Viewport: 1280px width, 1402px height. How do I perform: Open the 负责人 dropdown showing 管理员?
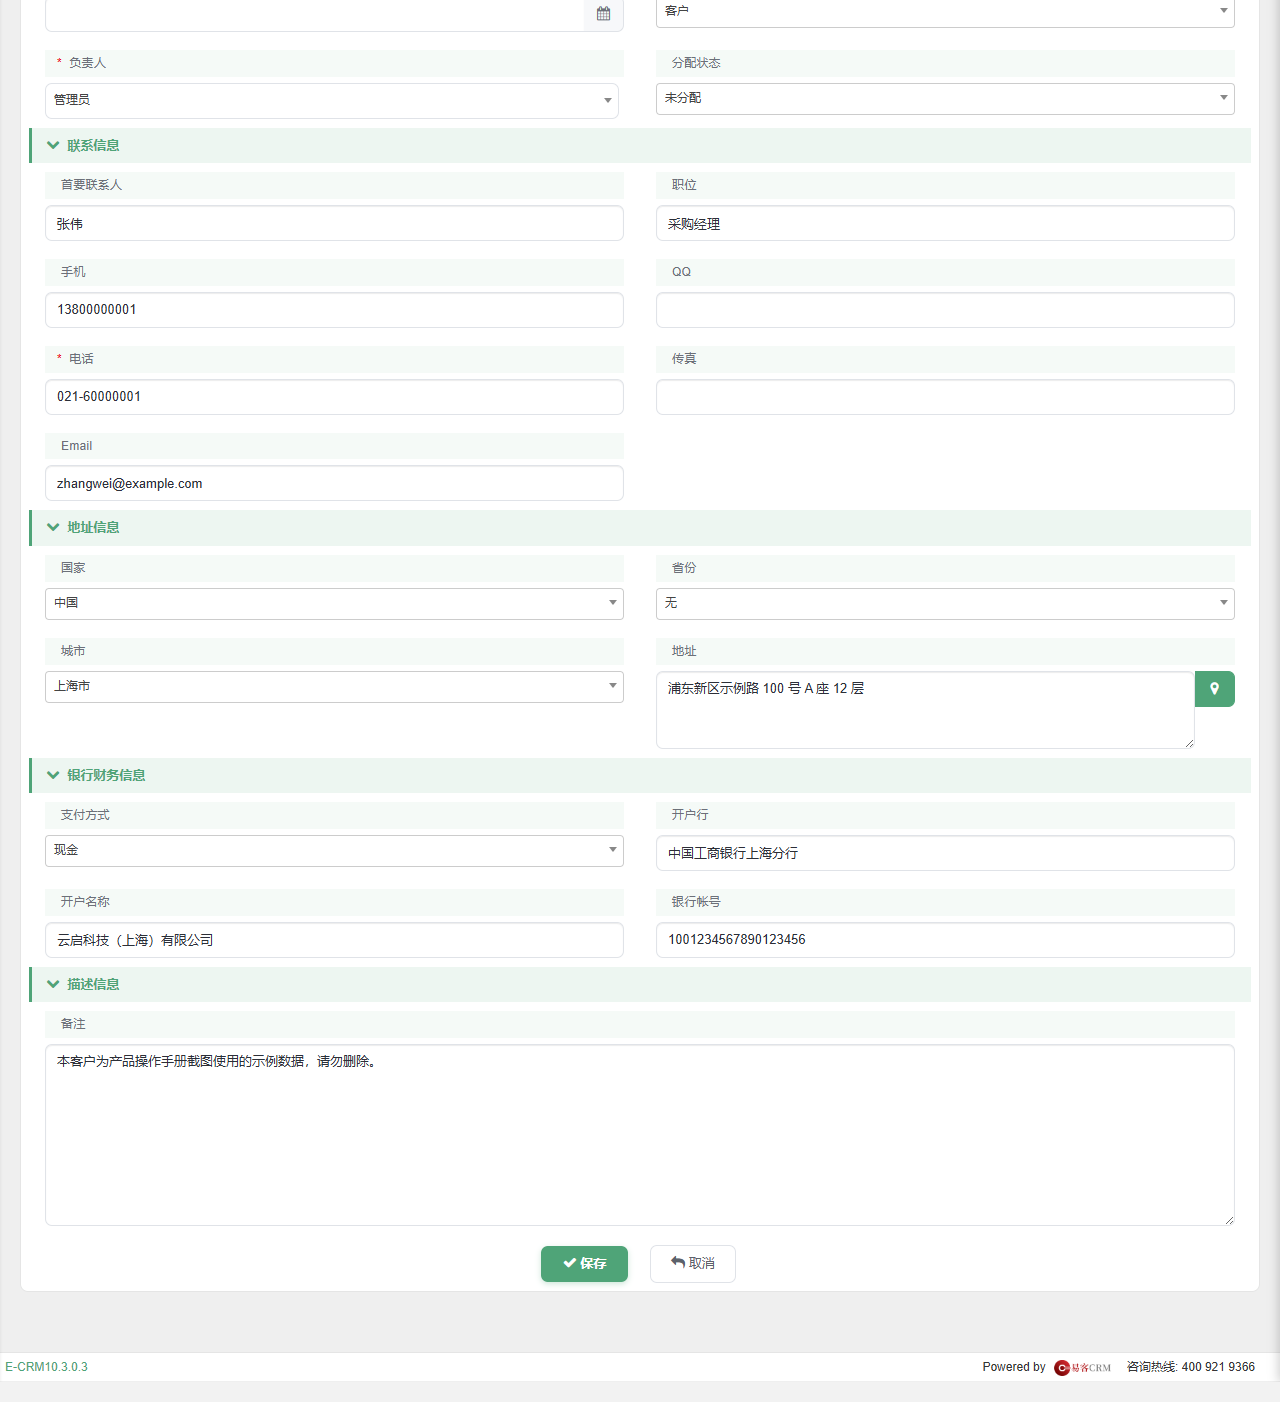click(332, 100)
